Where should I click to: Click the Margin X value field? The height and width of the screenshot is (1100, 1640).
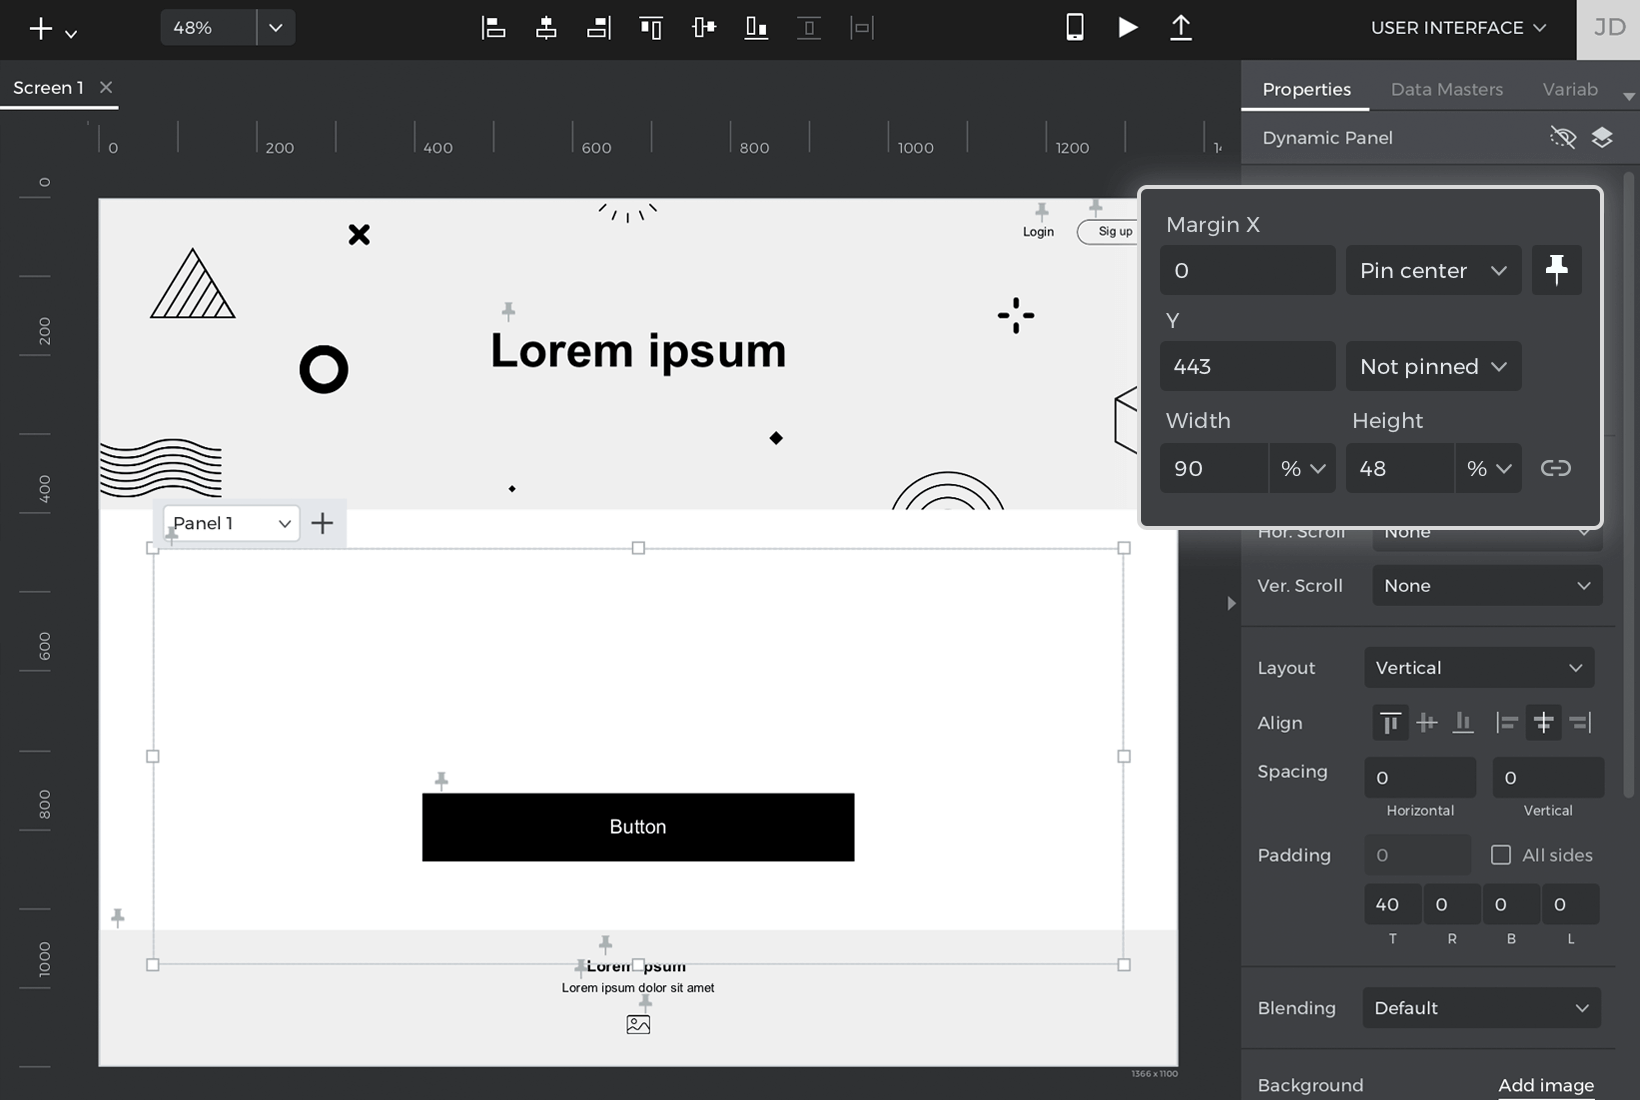(1247, 270)
